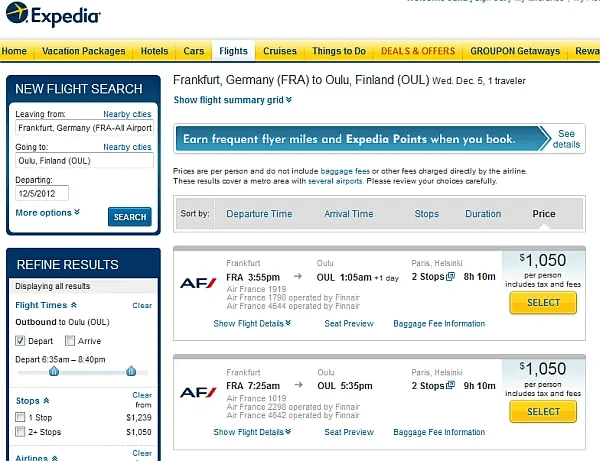Sort results by Duration
Viewport: 600px width, 461px height.
[483, 214]
